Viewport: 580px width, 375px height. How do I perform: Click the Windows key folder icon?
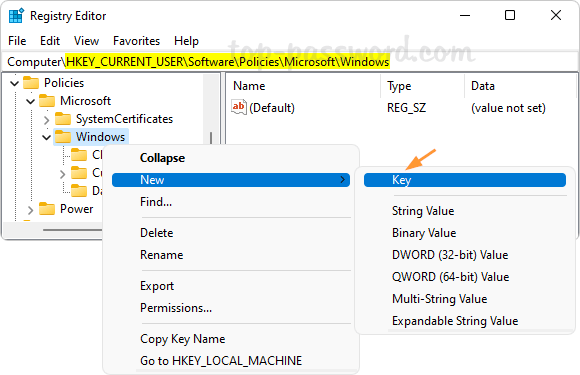pyautogui.click(x=63, y=137)
